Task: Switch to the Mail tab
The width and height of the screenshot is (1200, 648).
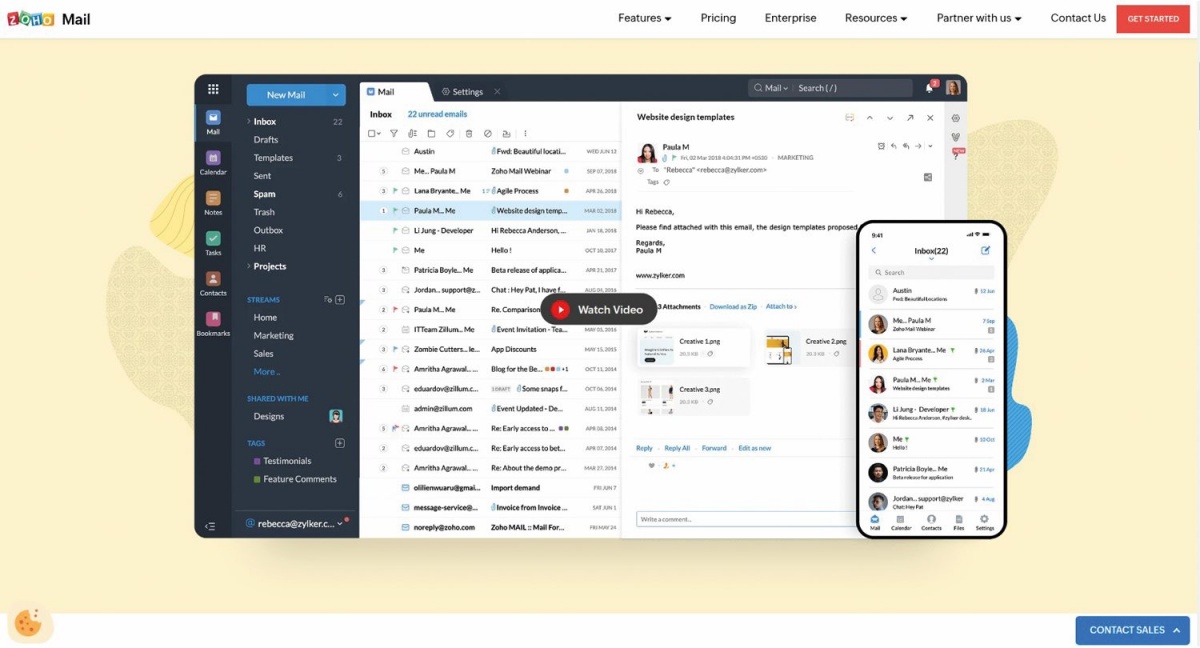Action: click(x=394, y=92)
